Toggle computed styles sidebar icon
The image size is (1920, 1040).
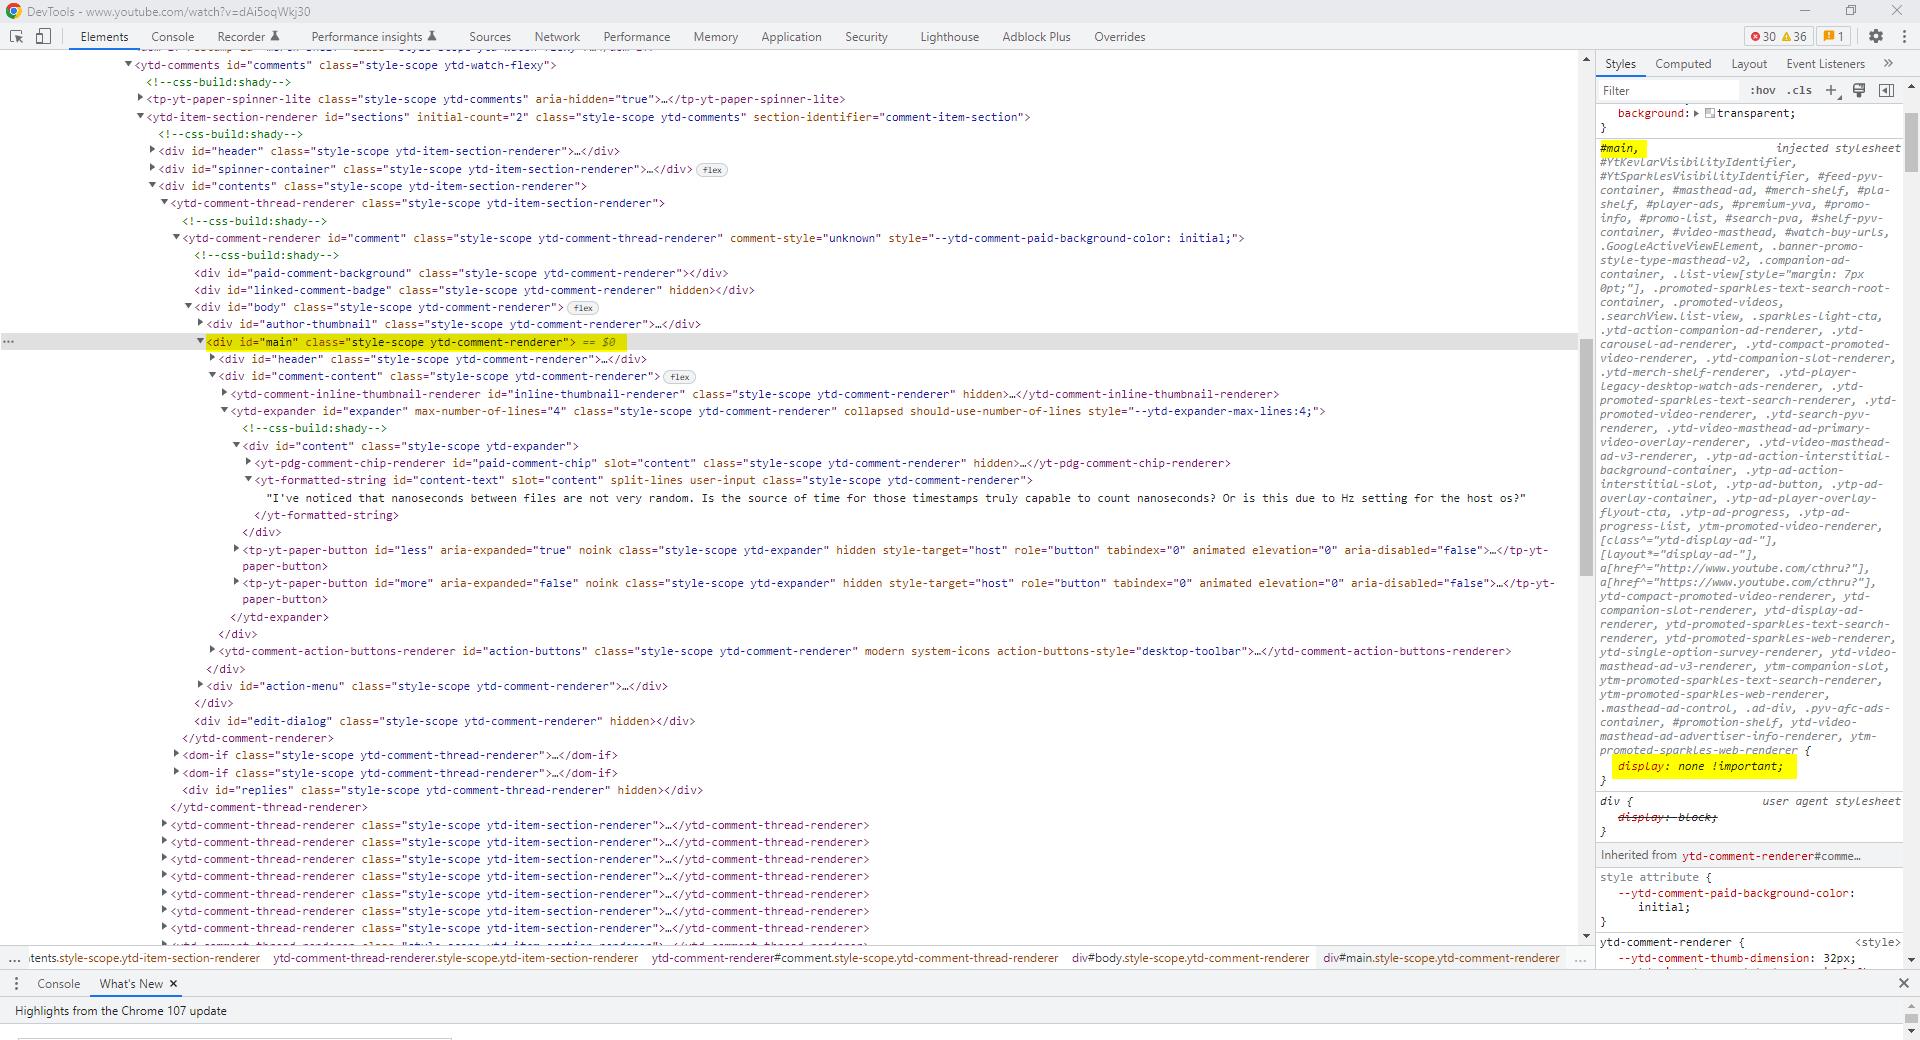[x=1886, y=90]
